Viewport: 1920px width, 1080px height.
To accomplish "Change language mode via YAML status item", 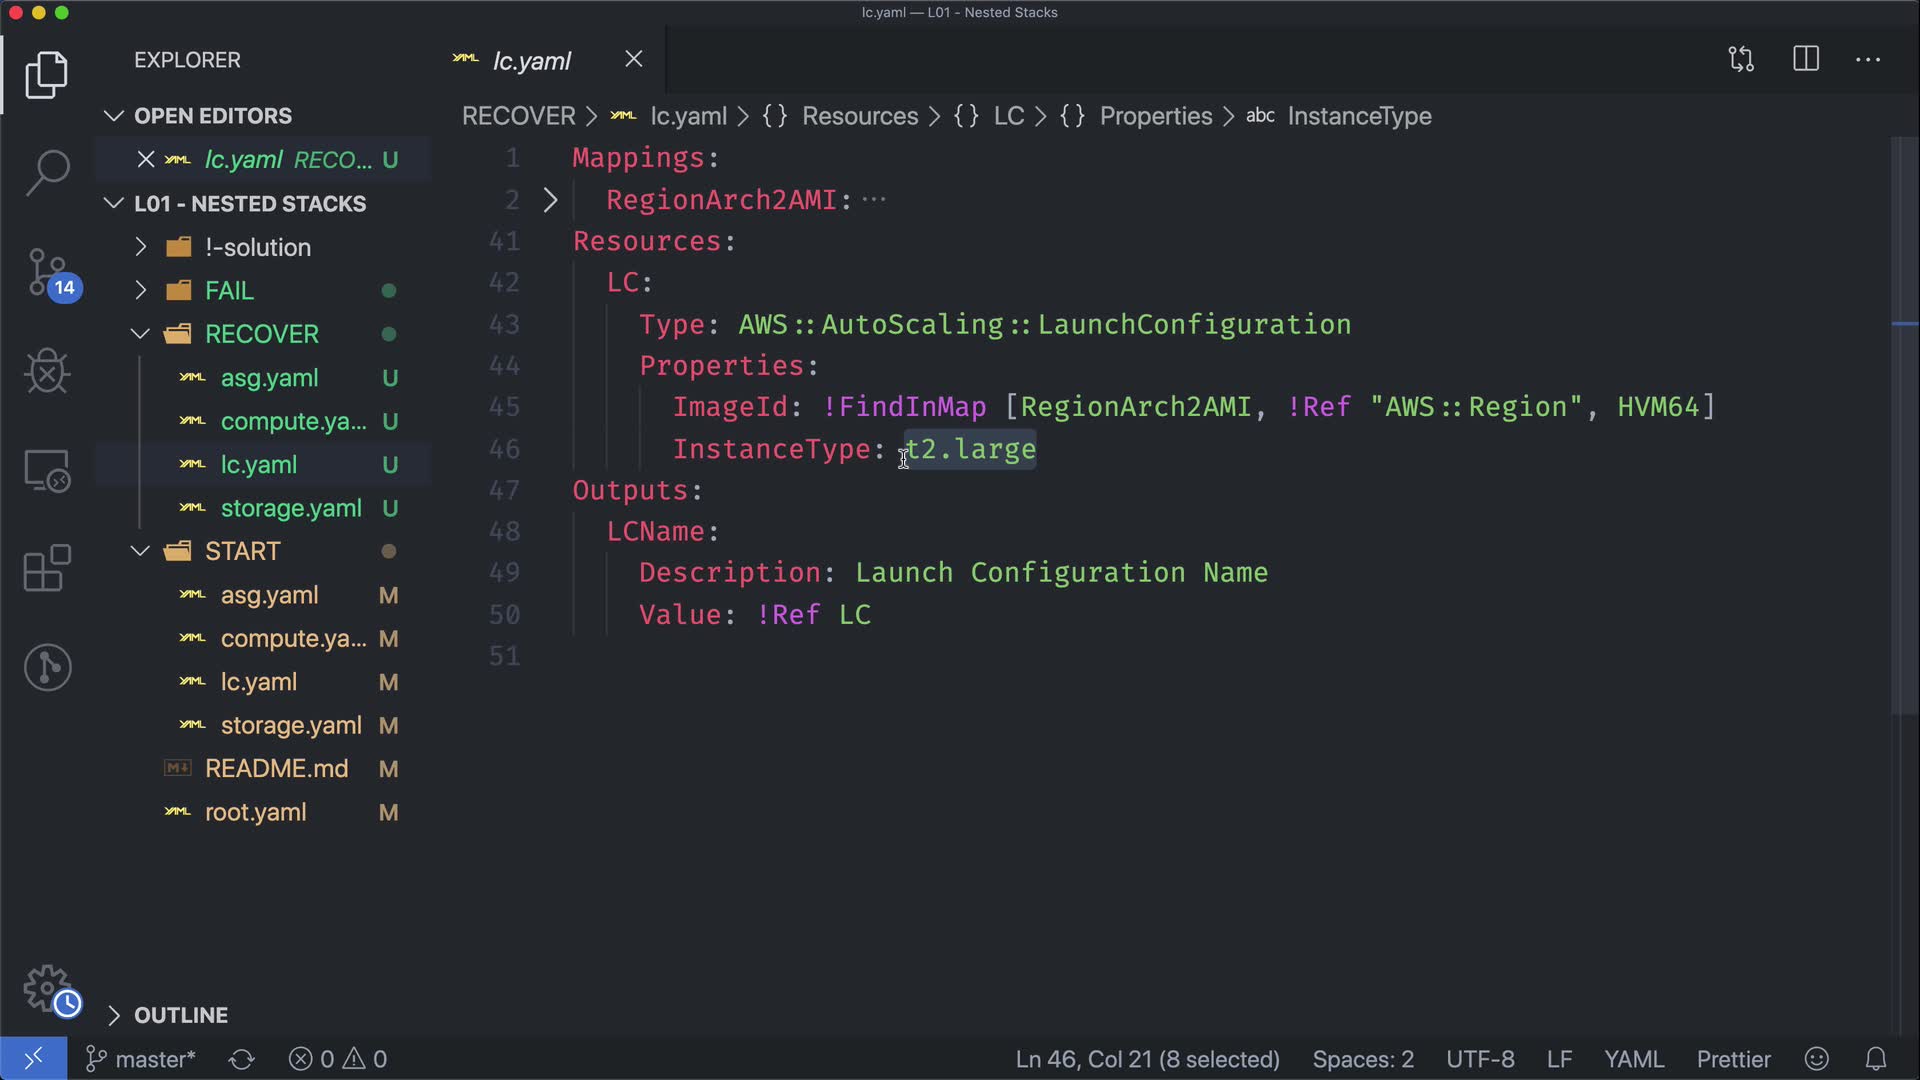I will click(x=1633, y=1059).
